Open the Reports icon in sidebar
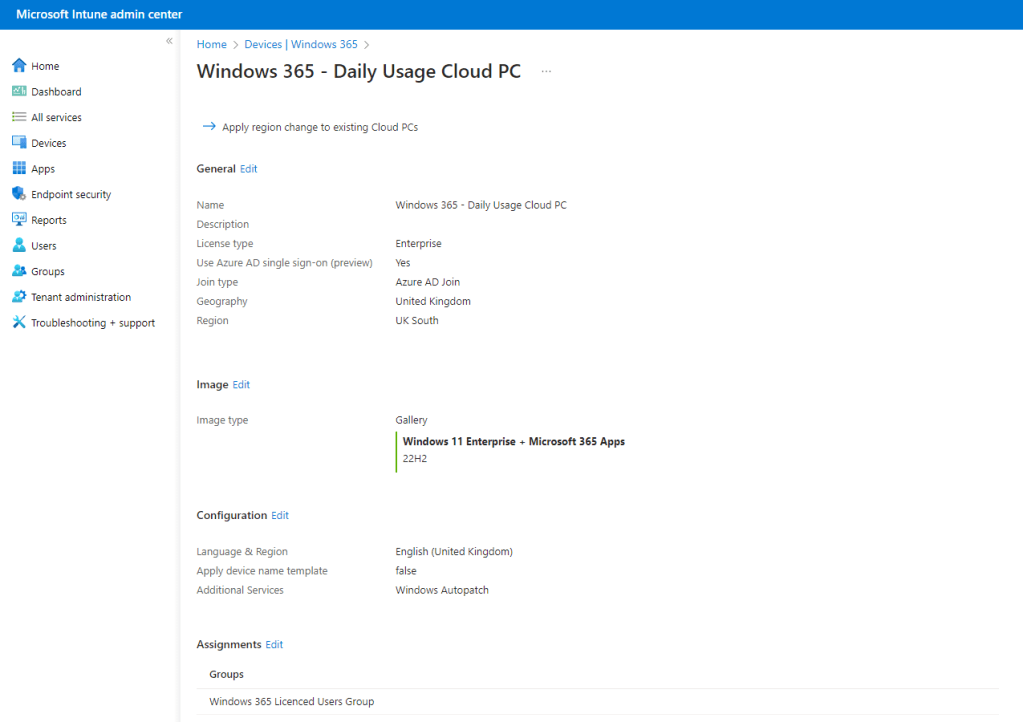This screenshot has width=1023, height=722. 19,220
